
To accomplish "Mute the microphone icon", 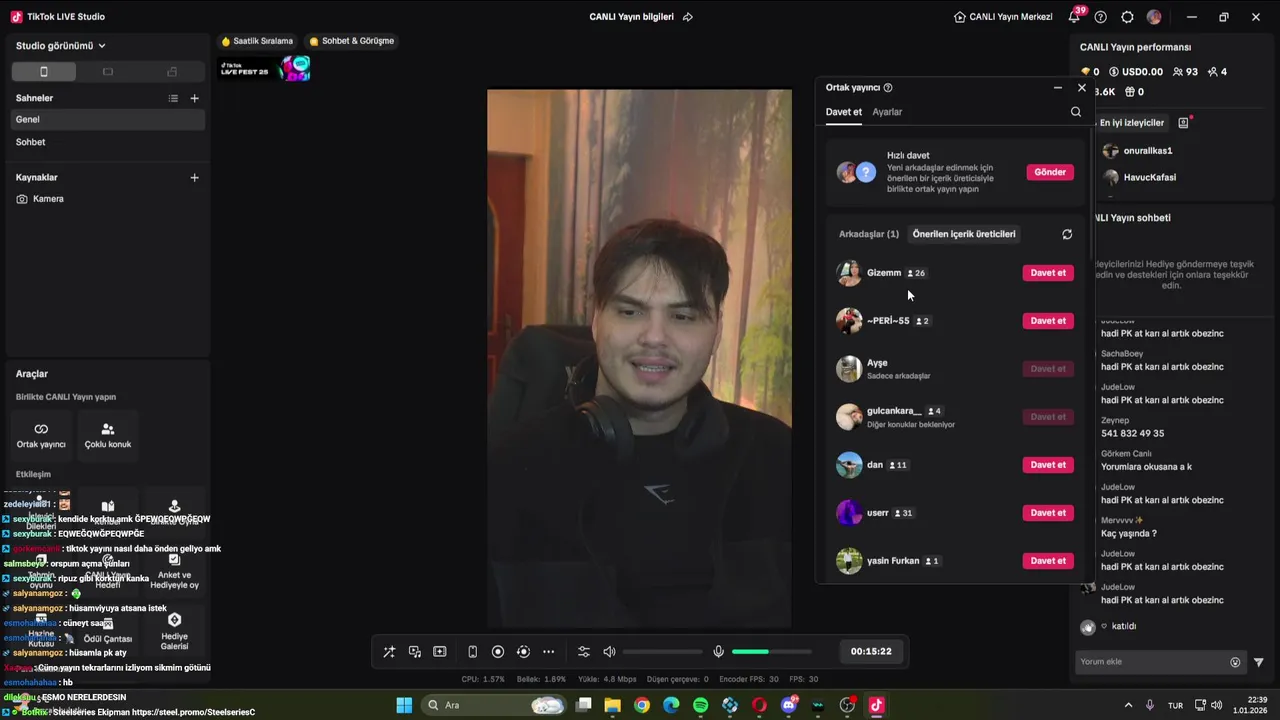I will 718,652.
